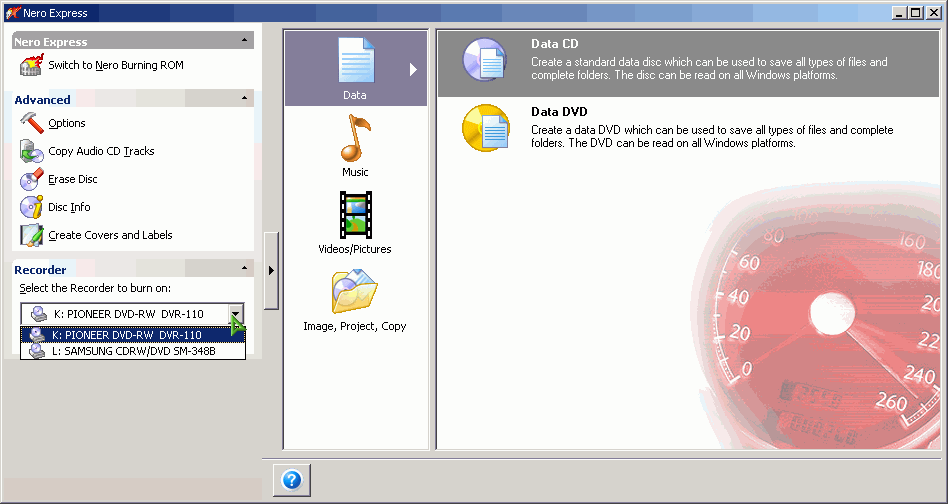Click the Erase Disc link
This screenshot has height=504, width=948.
[73, 179]
